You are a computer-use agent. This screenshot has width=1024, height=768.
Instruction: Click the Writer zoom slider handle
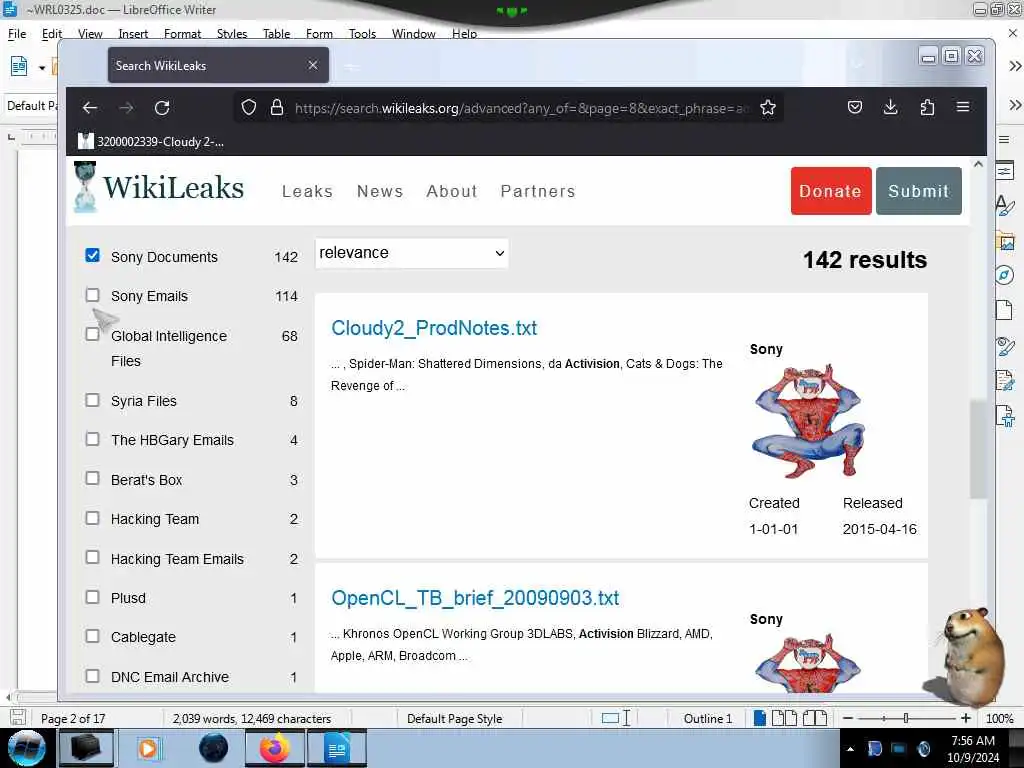(906, 718)
